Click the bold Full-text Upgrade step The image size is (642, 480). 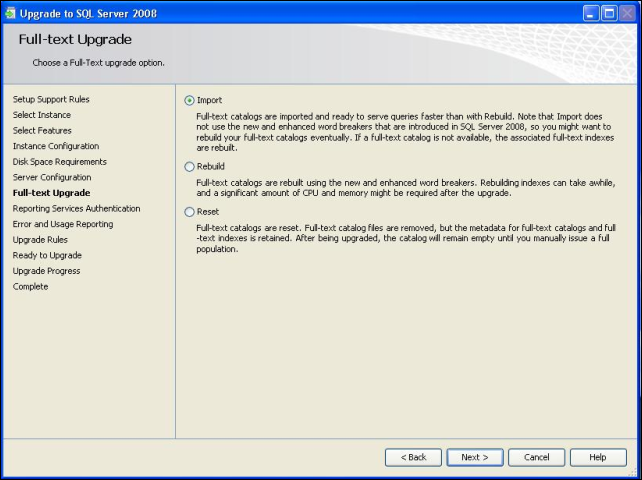pyautogui.click(x=52, y=192)
